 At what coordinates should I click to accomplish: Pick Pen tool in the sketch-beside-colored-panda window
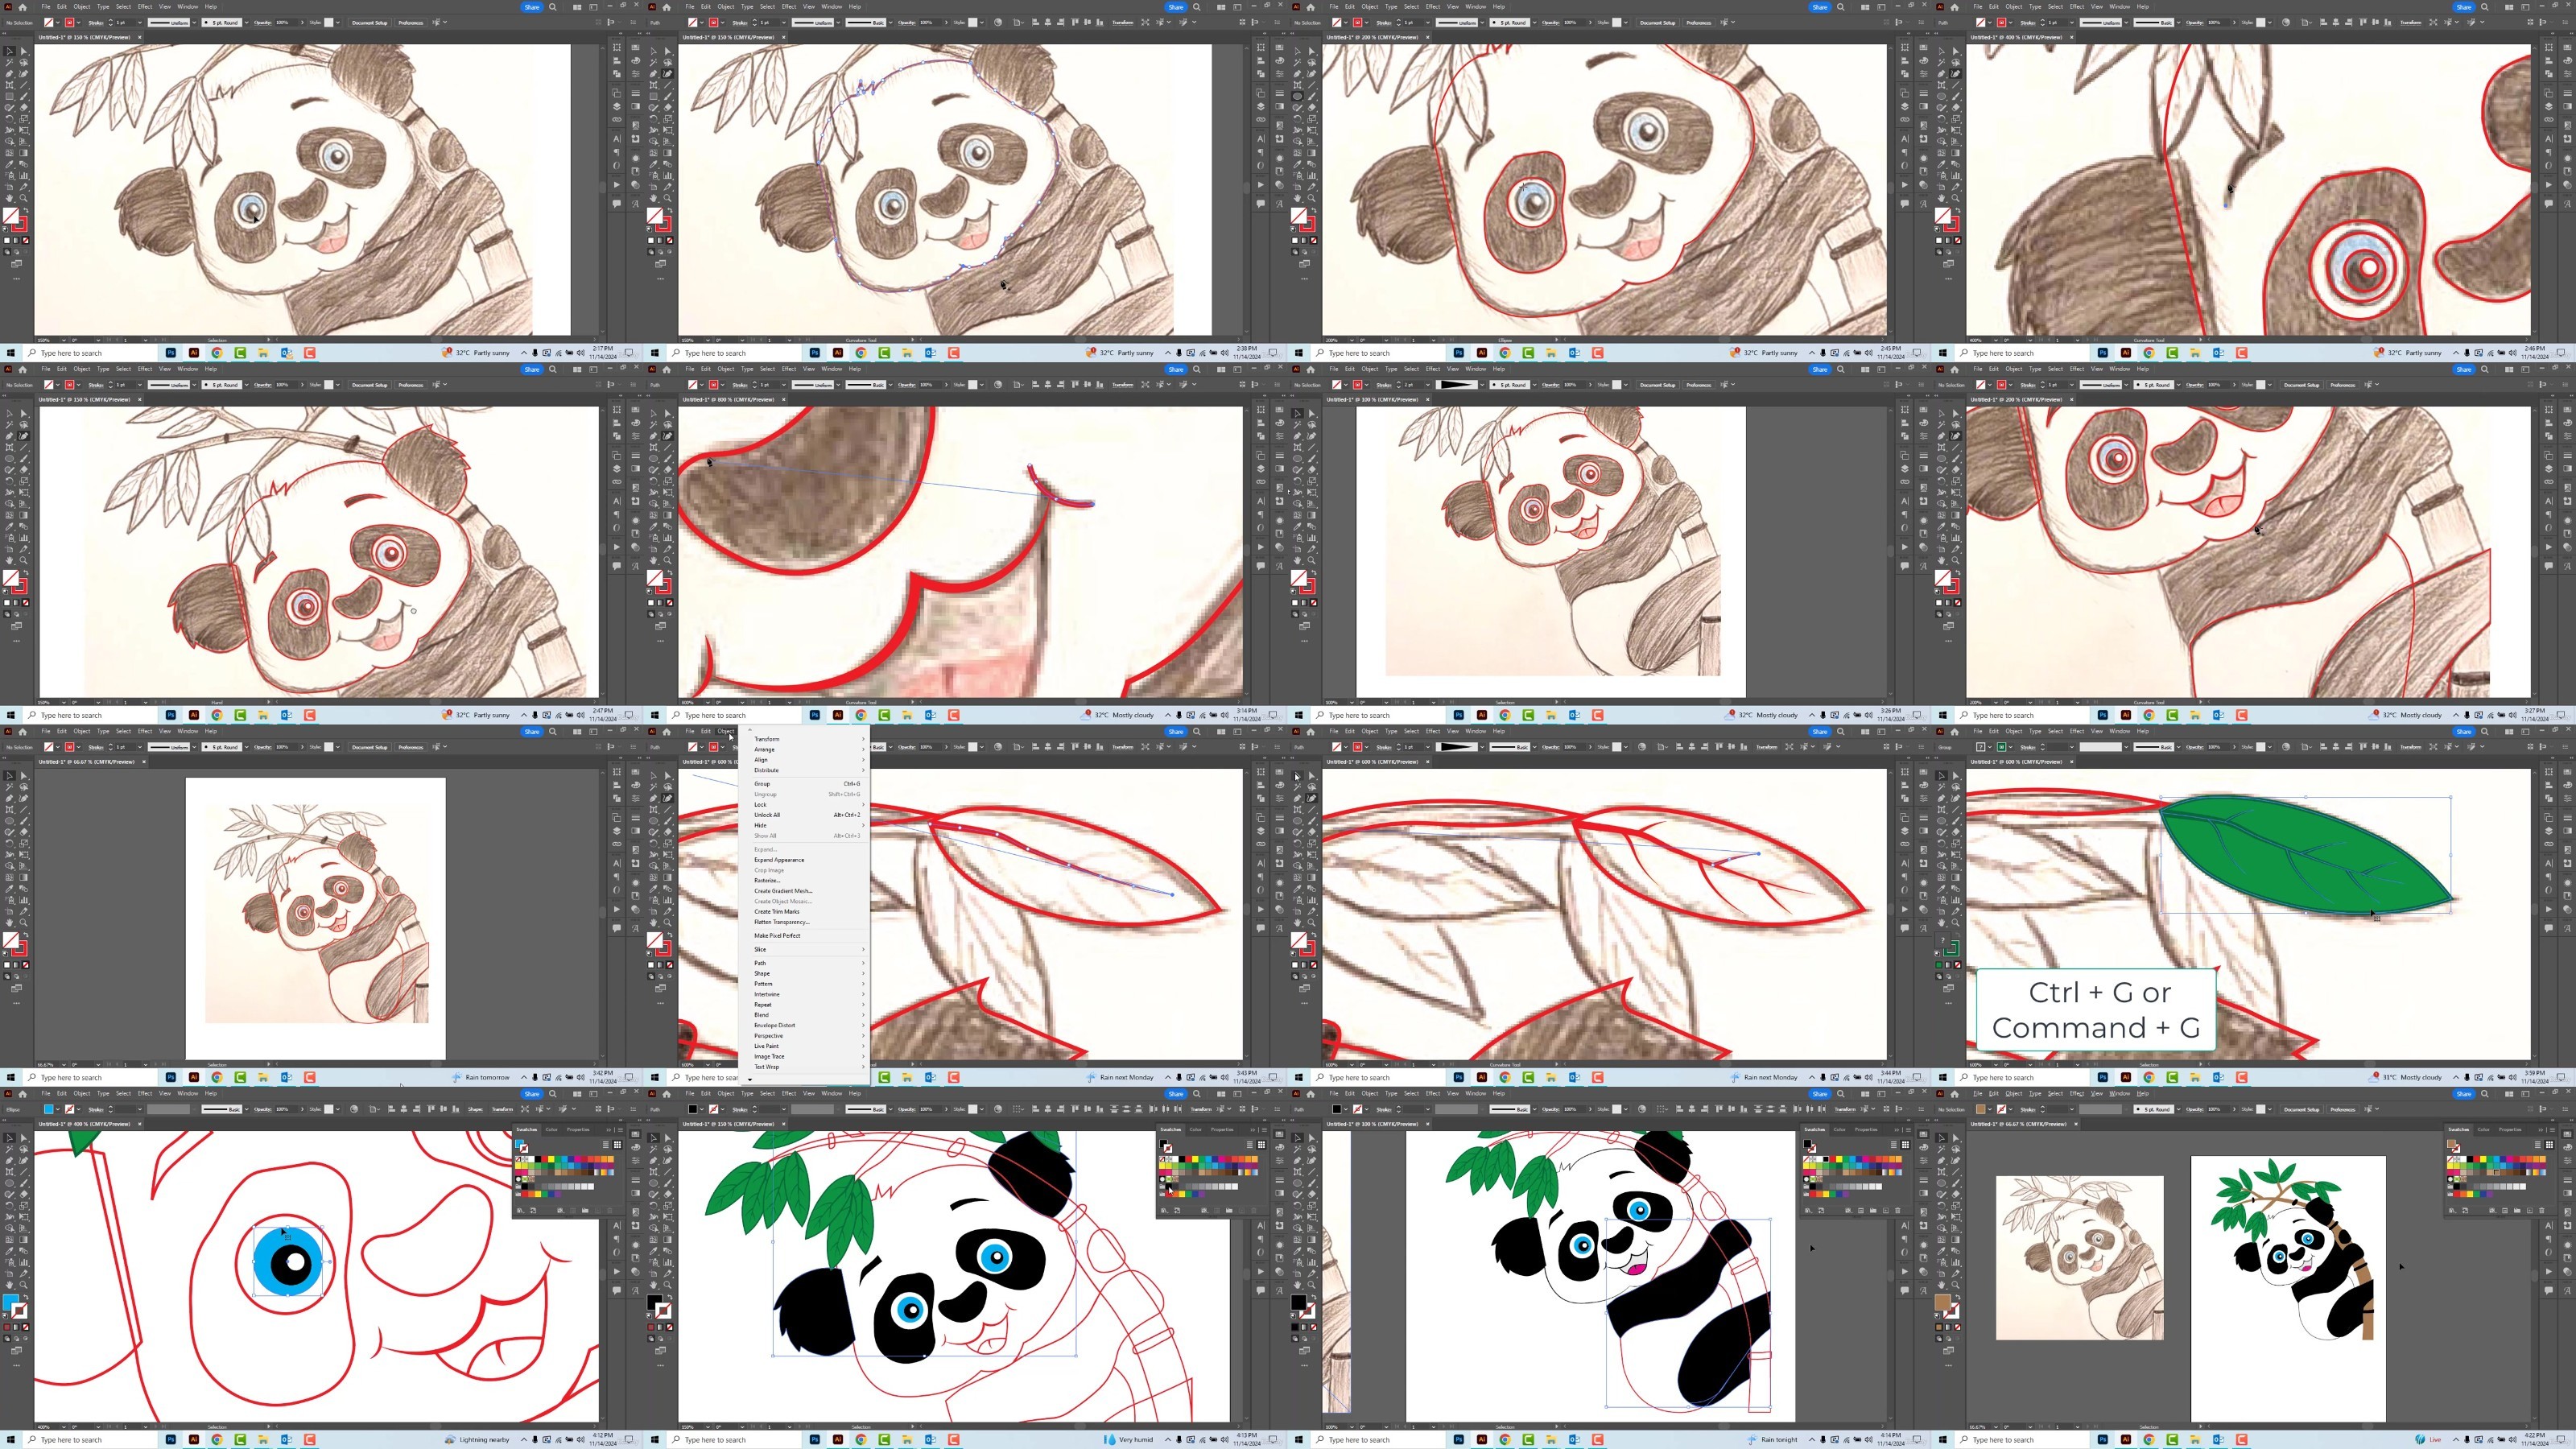click(1942, 1159)
